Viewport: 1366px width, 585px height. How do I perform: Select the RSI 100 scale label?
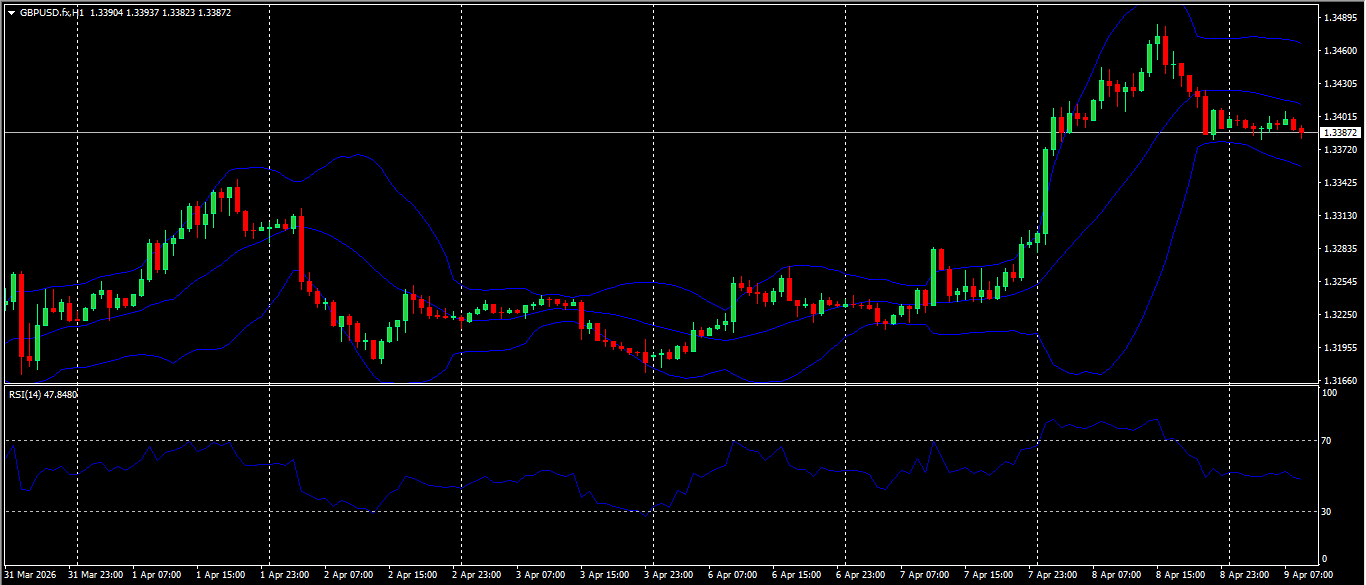pos(1330,392)
